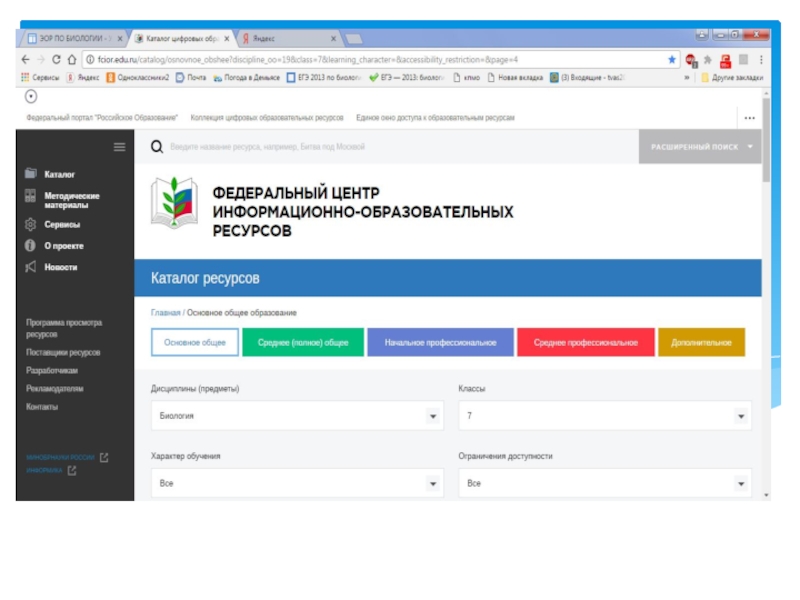800x600 pixels.
Task: Select the Среднее профессиональное tab
Action: (586, 342)
